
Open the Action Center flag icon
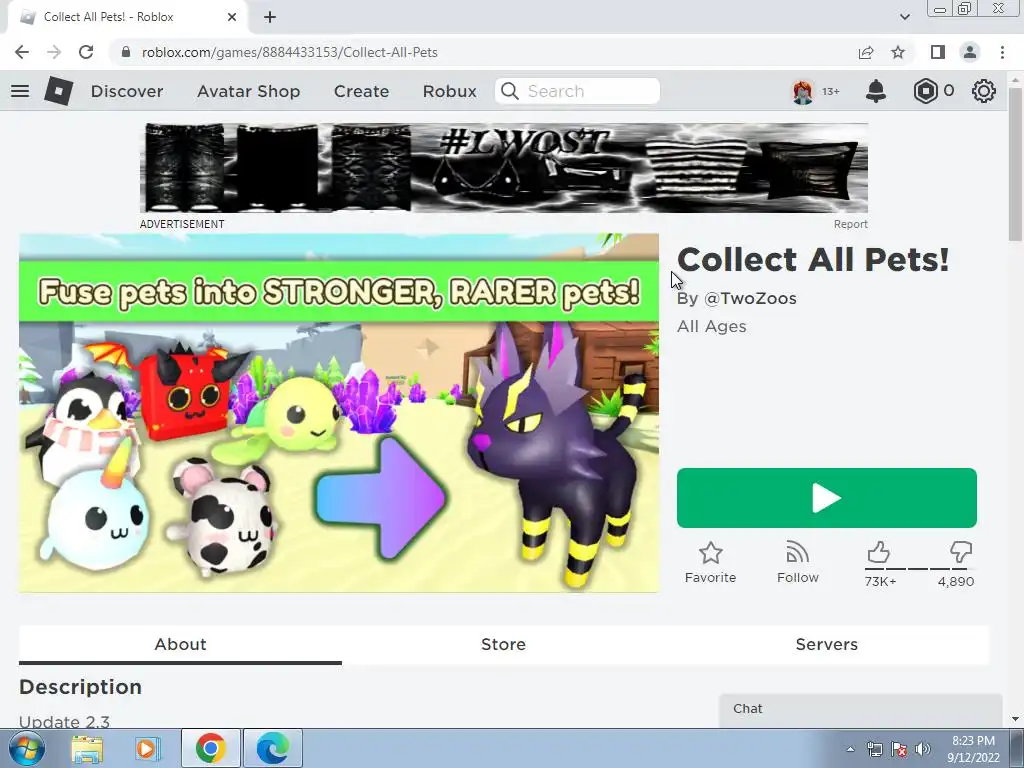[899, 749]
